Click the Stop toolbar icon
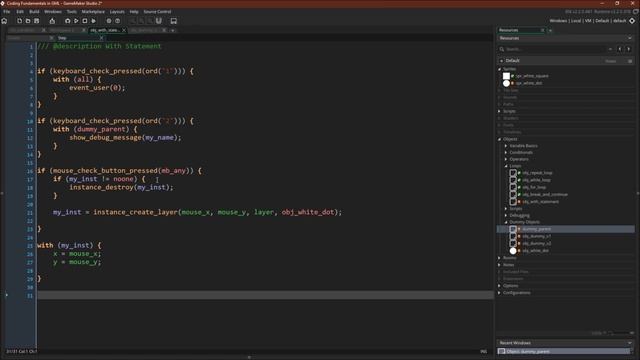The width and height of the screenshot is (640, 360). [x=84, y=21]
